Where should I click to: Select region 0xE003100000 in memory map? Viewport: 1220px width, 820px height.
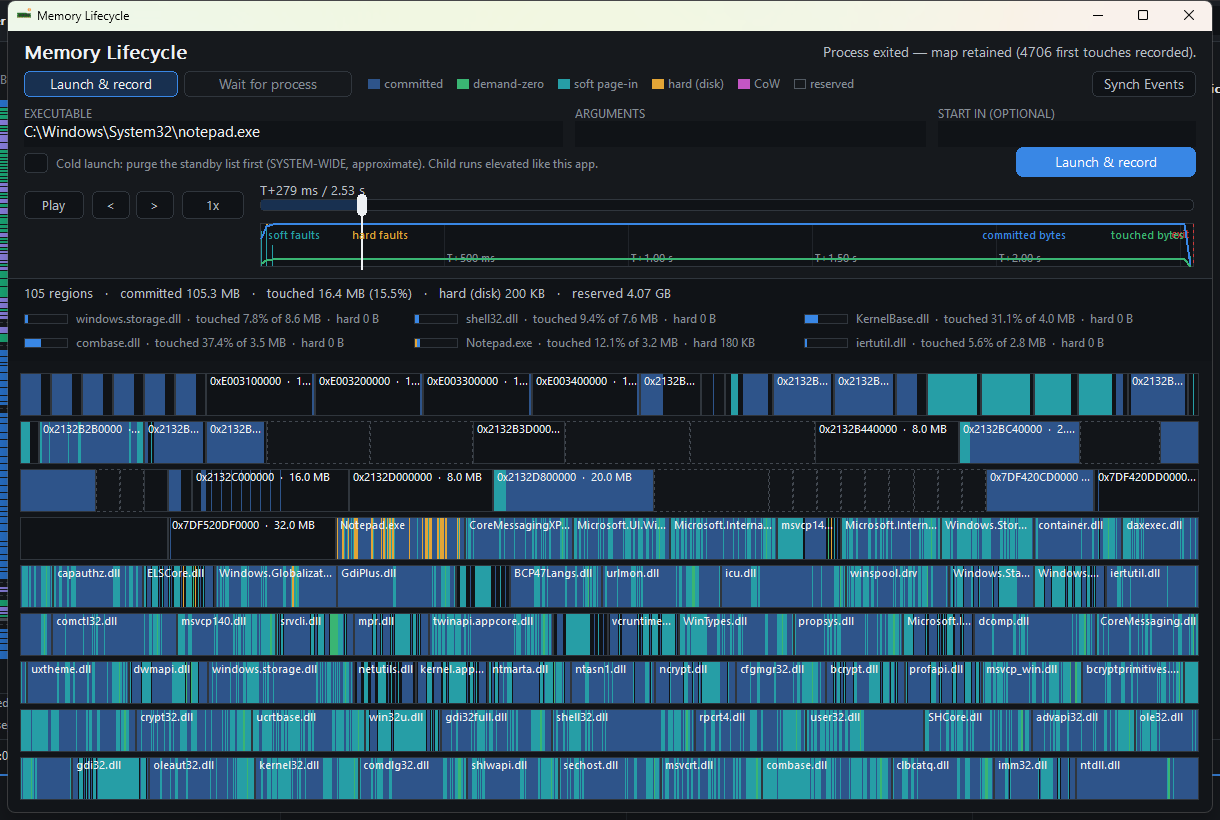point(260,394)
